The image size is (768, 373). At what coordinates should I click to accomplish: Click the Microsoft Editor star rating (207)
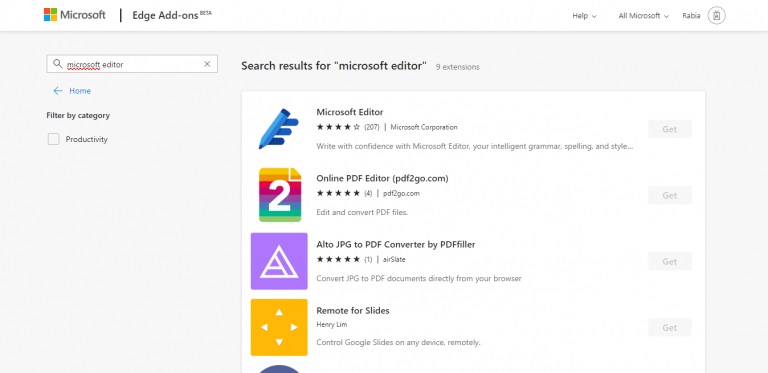pyautogui.click(x=348, y=127)
